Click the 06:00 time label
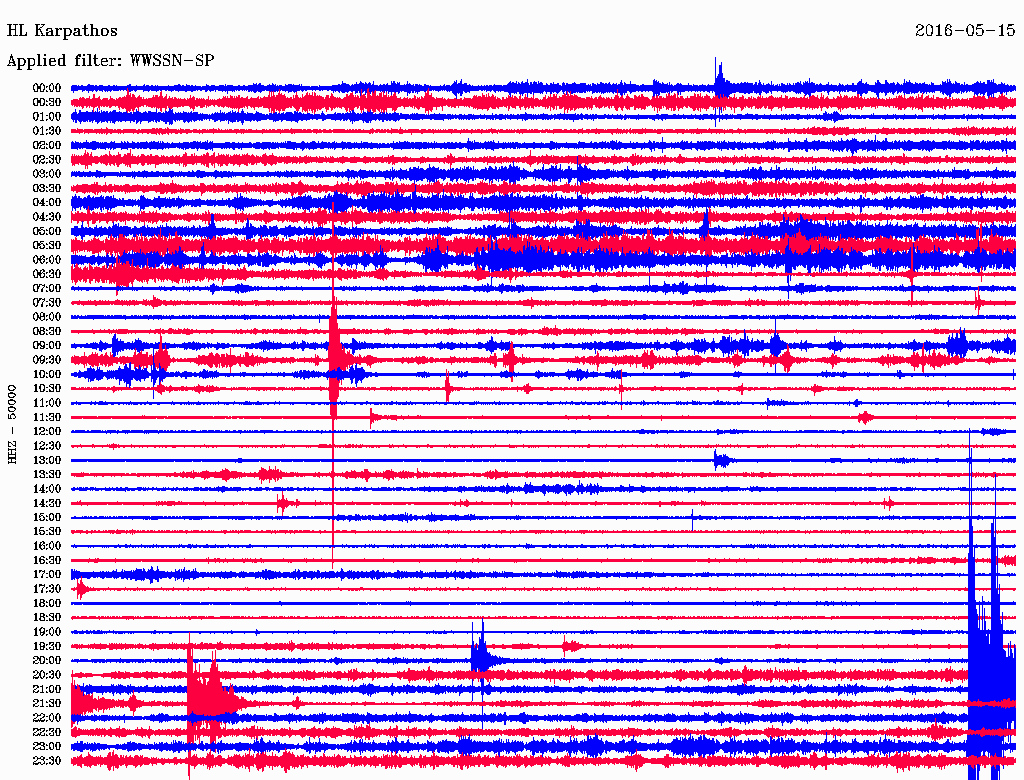Image resolution: width=1024 pixels, height=780 pixels. pyautogui.click(x=47, y=260)
